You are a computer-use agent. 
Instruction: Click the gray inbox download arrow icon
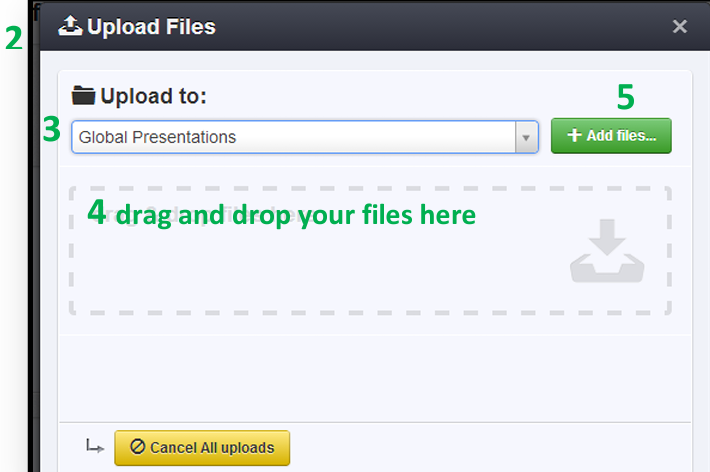pyautogui.click(x=607, y=251)
